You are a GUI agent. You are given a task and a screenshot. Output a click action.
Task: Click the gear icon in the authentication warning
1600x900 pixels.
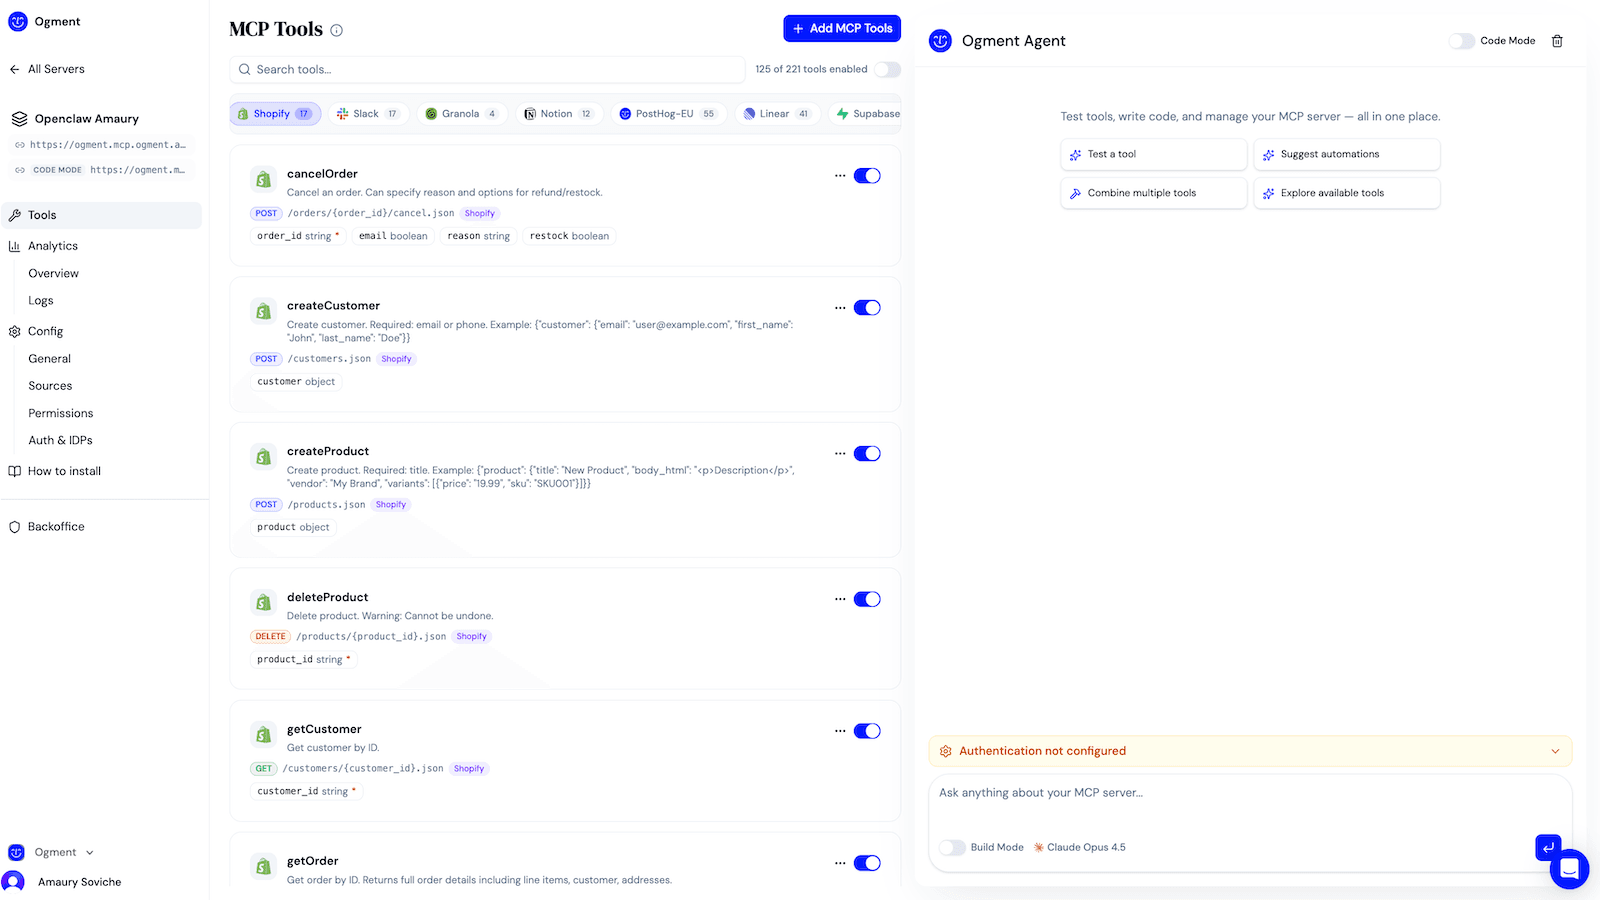[x=946, y=751]
